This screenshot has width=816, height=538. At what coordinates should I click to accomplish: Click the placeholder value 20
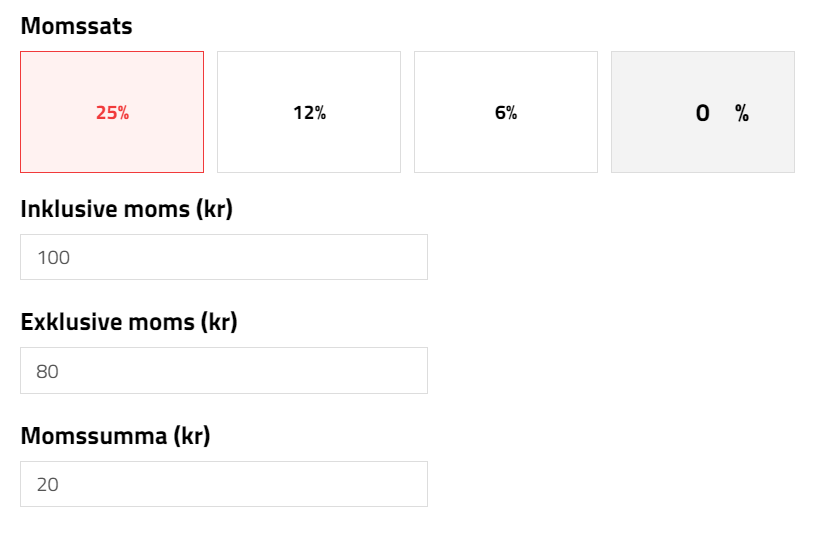(48, 485)
